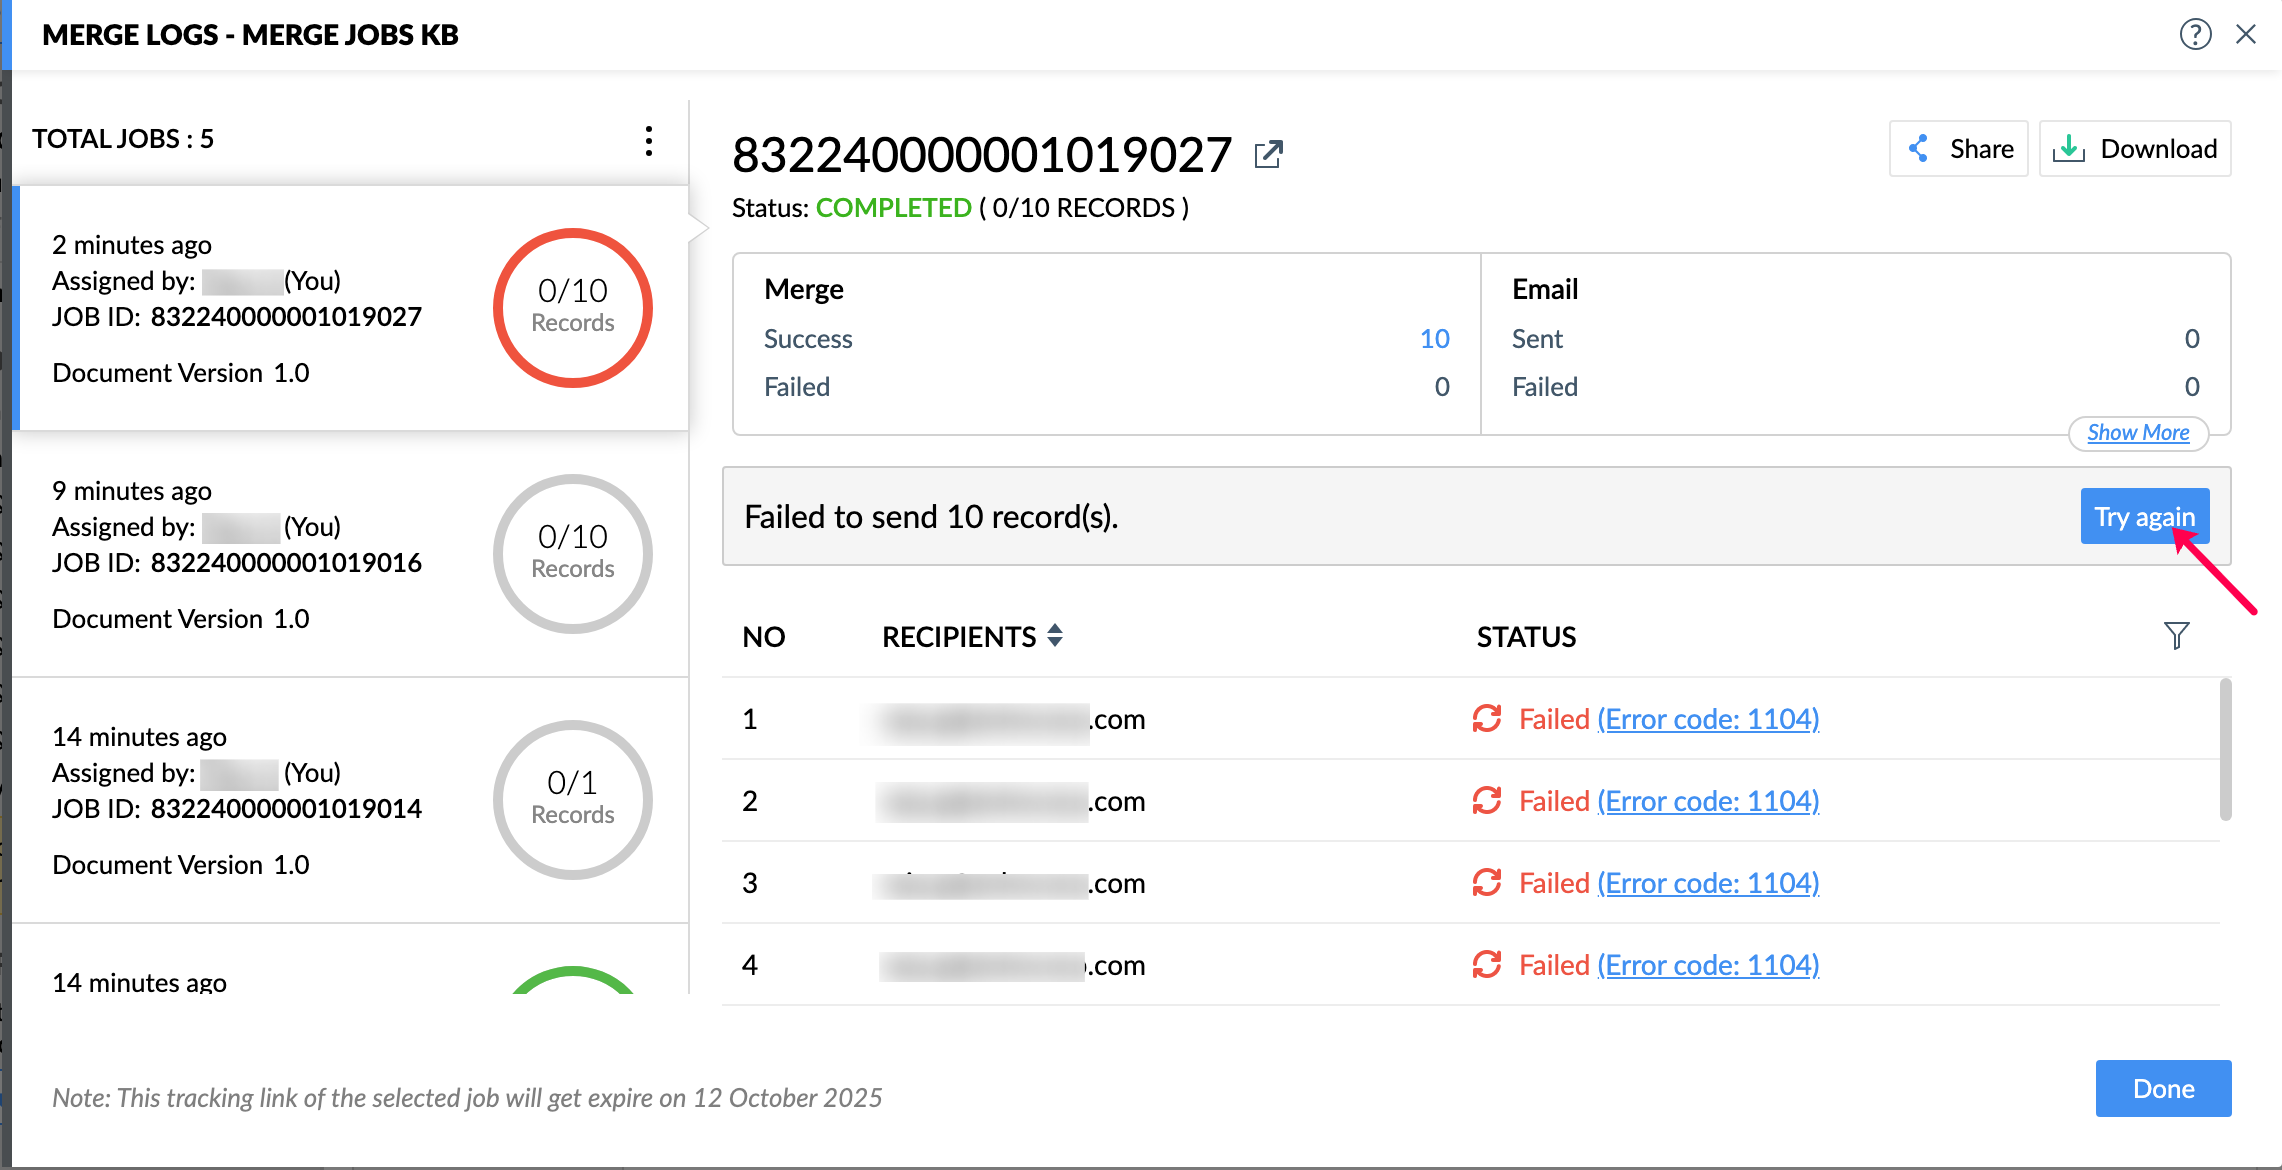Download the merge job log
The width and height of the screenshot is (2282, 1170).
tap(2135, 149)
